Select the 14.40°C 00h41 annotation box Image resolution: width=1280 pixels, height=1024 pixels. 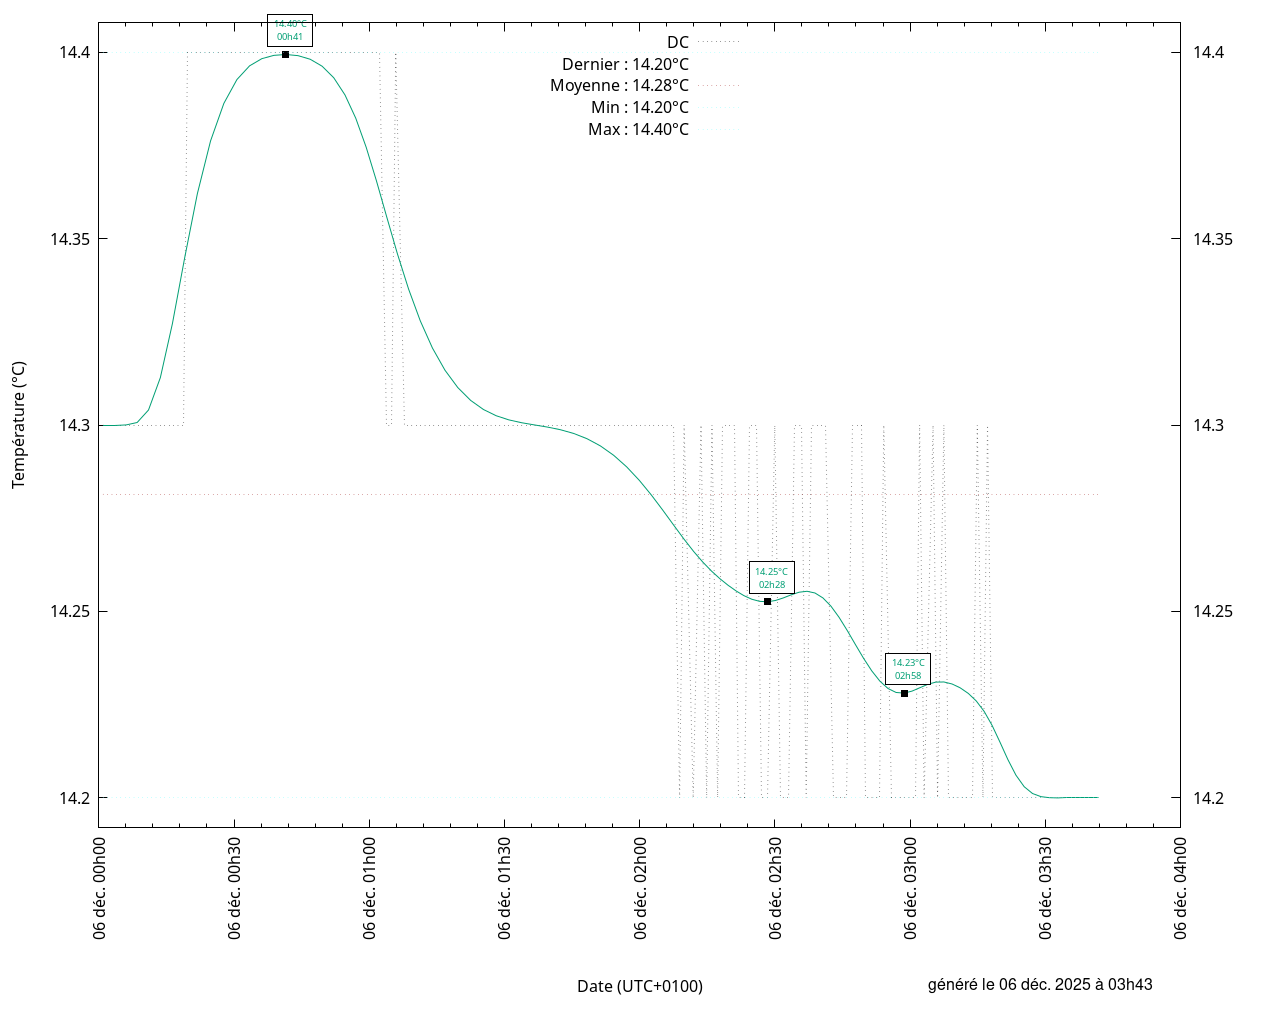(290, 30)
